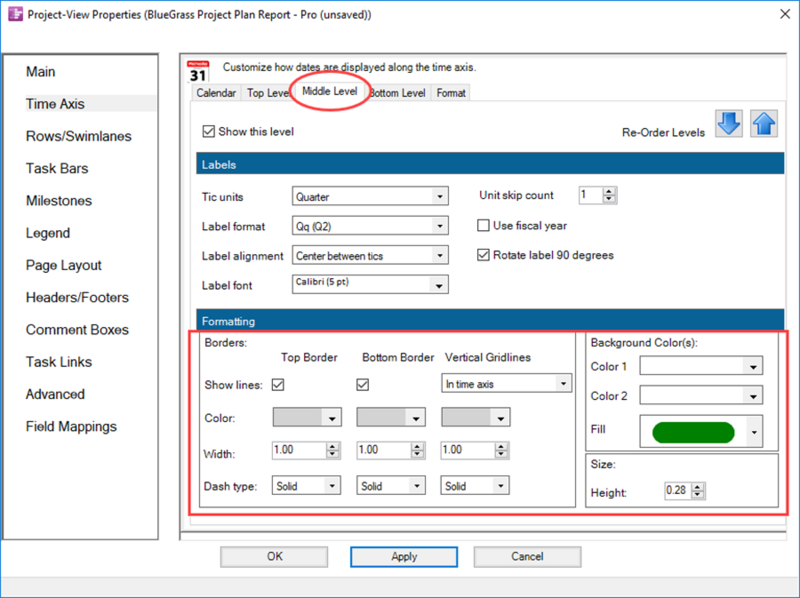Pick Bottom Border line color
Screen dimensions: 800x598
[391, 418]
